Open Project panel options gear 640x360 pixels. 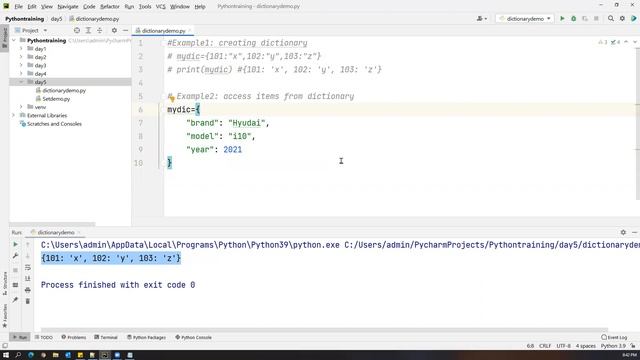pos(114,31)
